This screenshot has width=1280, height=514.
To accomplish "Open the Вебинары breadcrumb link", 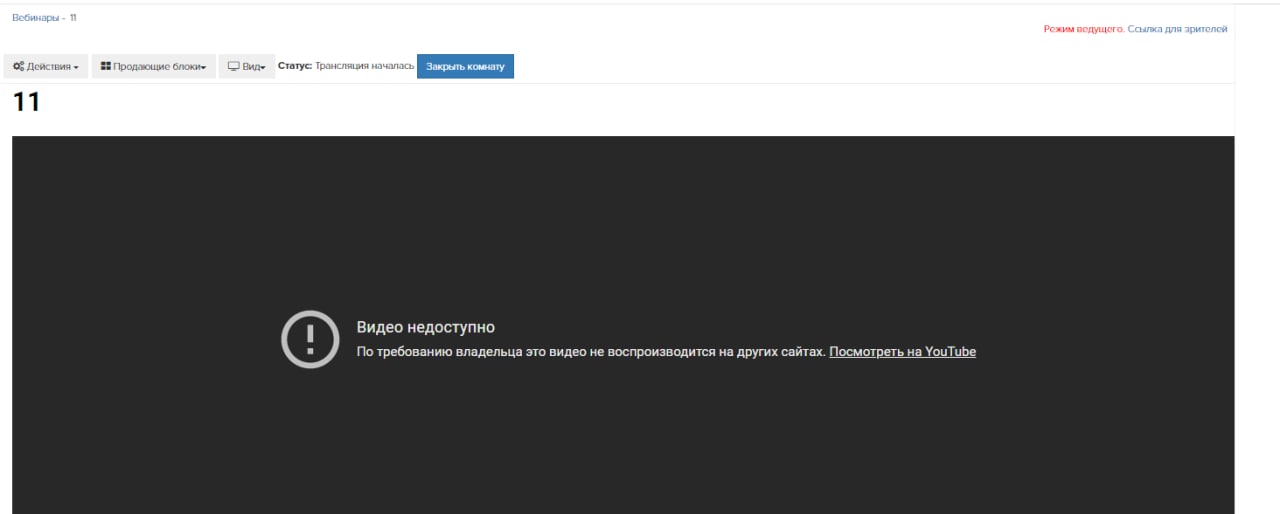I will [x=35, y=18].
